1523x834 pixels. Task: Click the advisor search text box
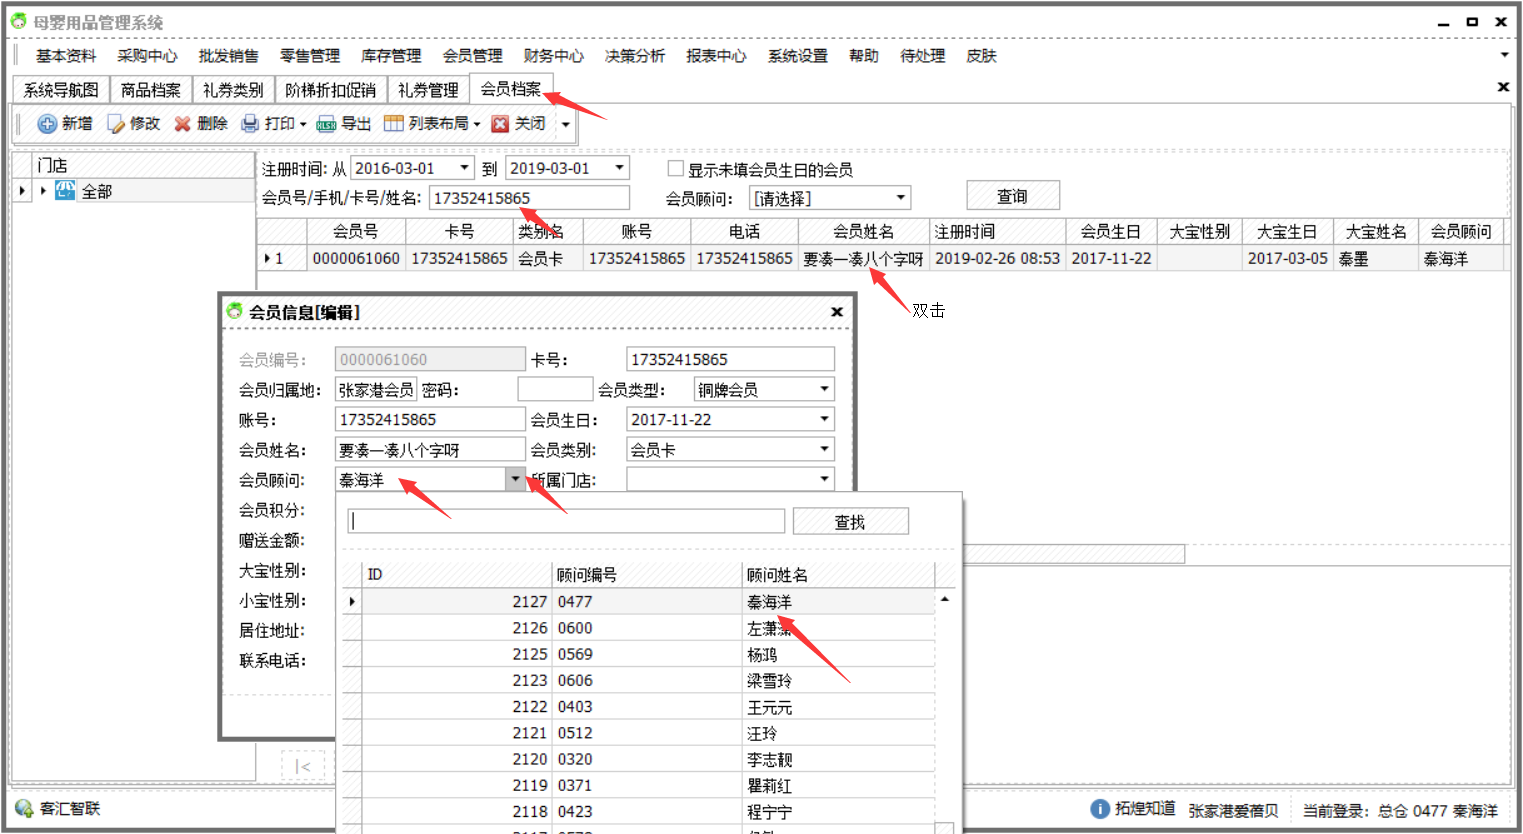pyautogui.click(x=566, y=521)
